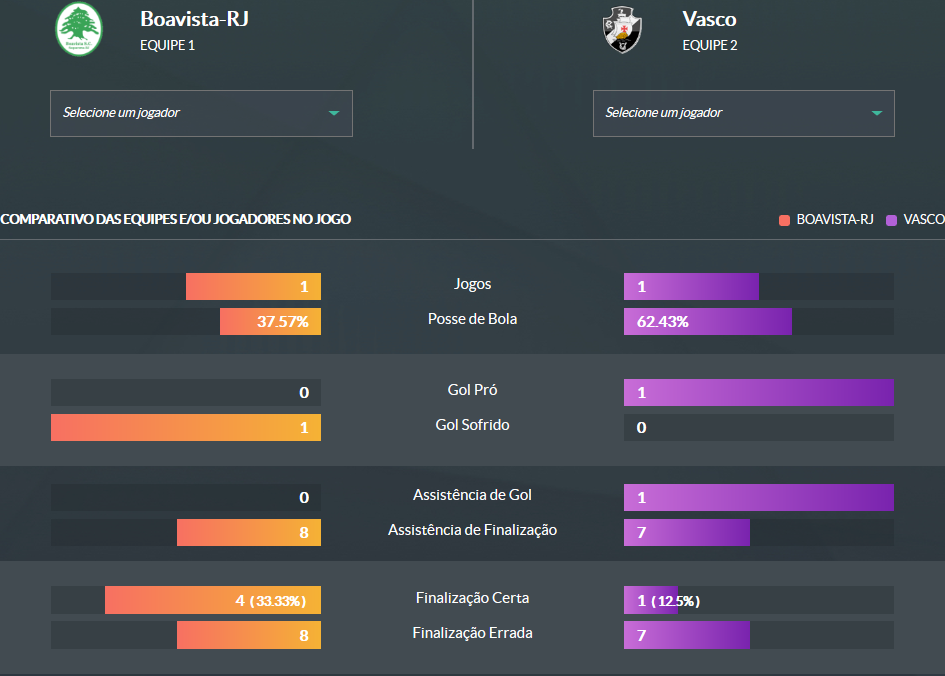Click Vasco 62.43% possession bar

(707, 322)
